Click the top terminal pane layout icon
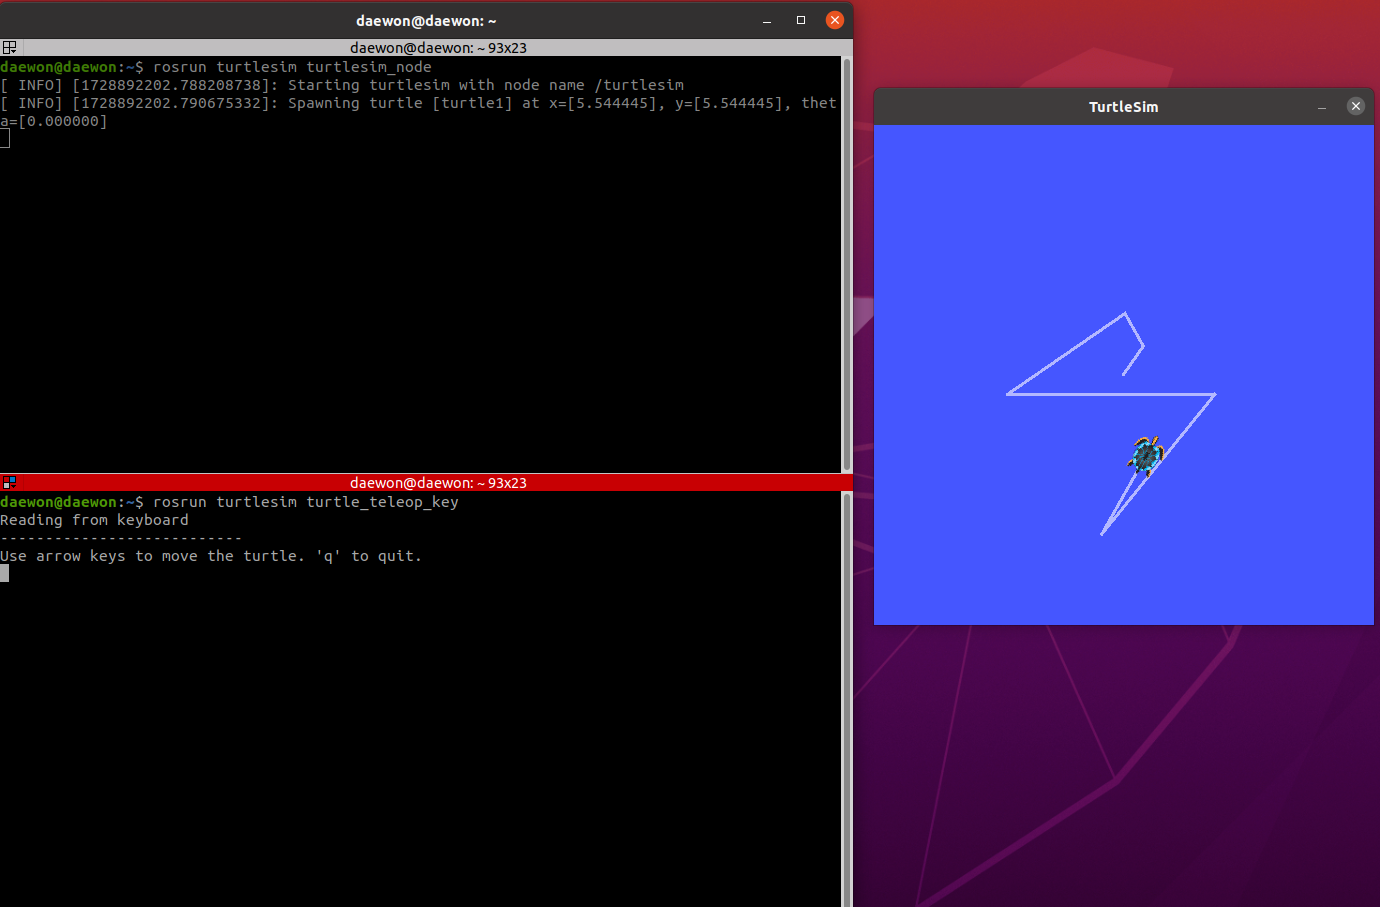Viewport: 1380px width, 907px height. pyautogui.click(x=9, y=47)
